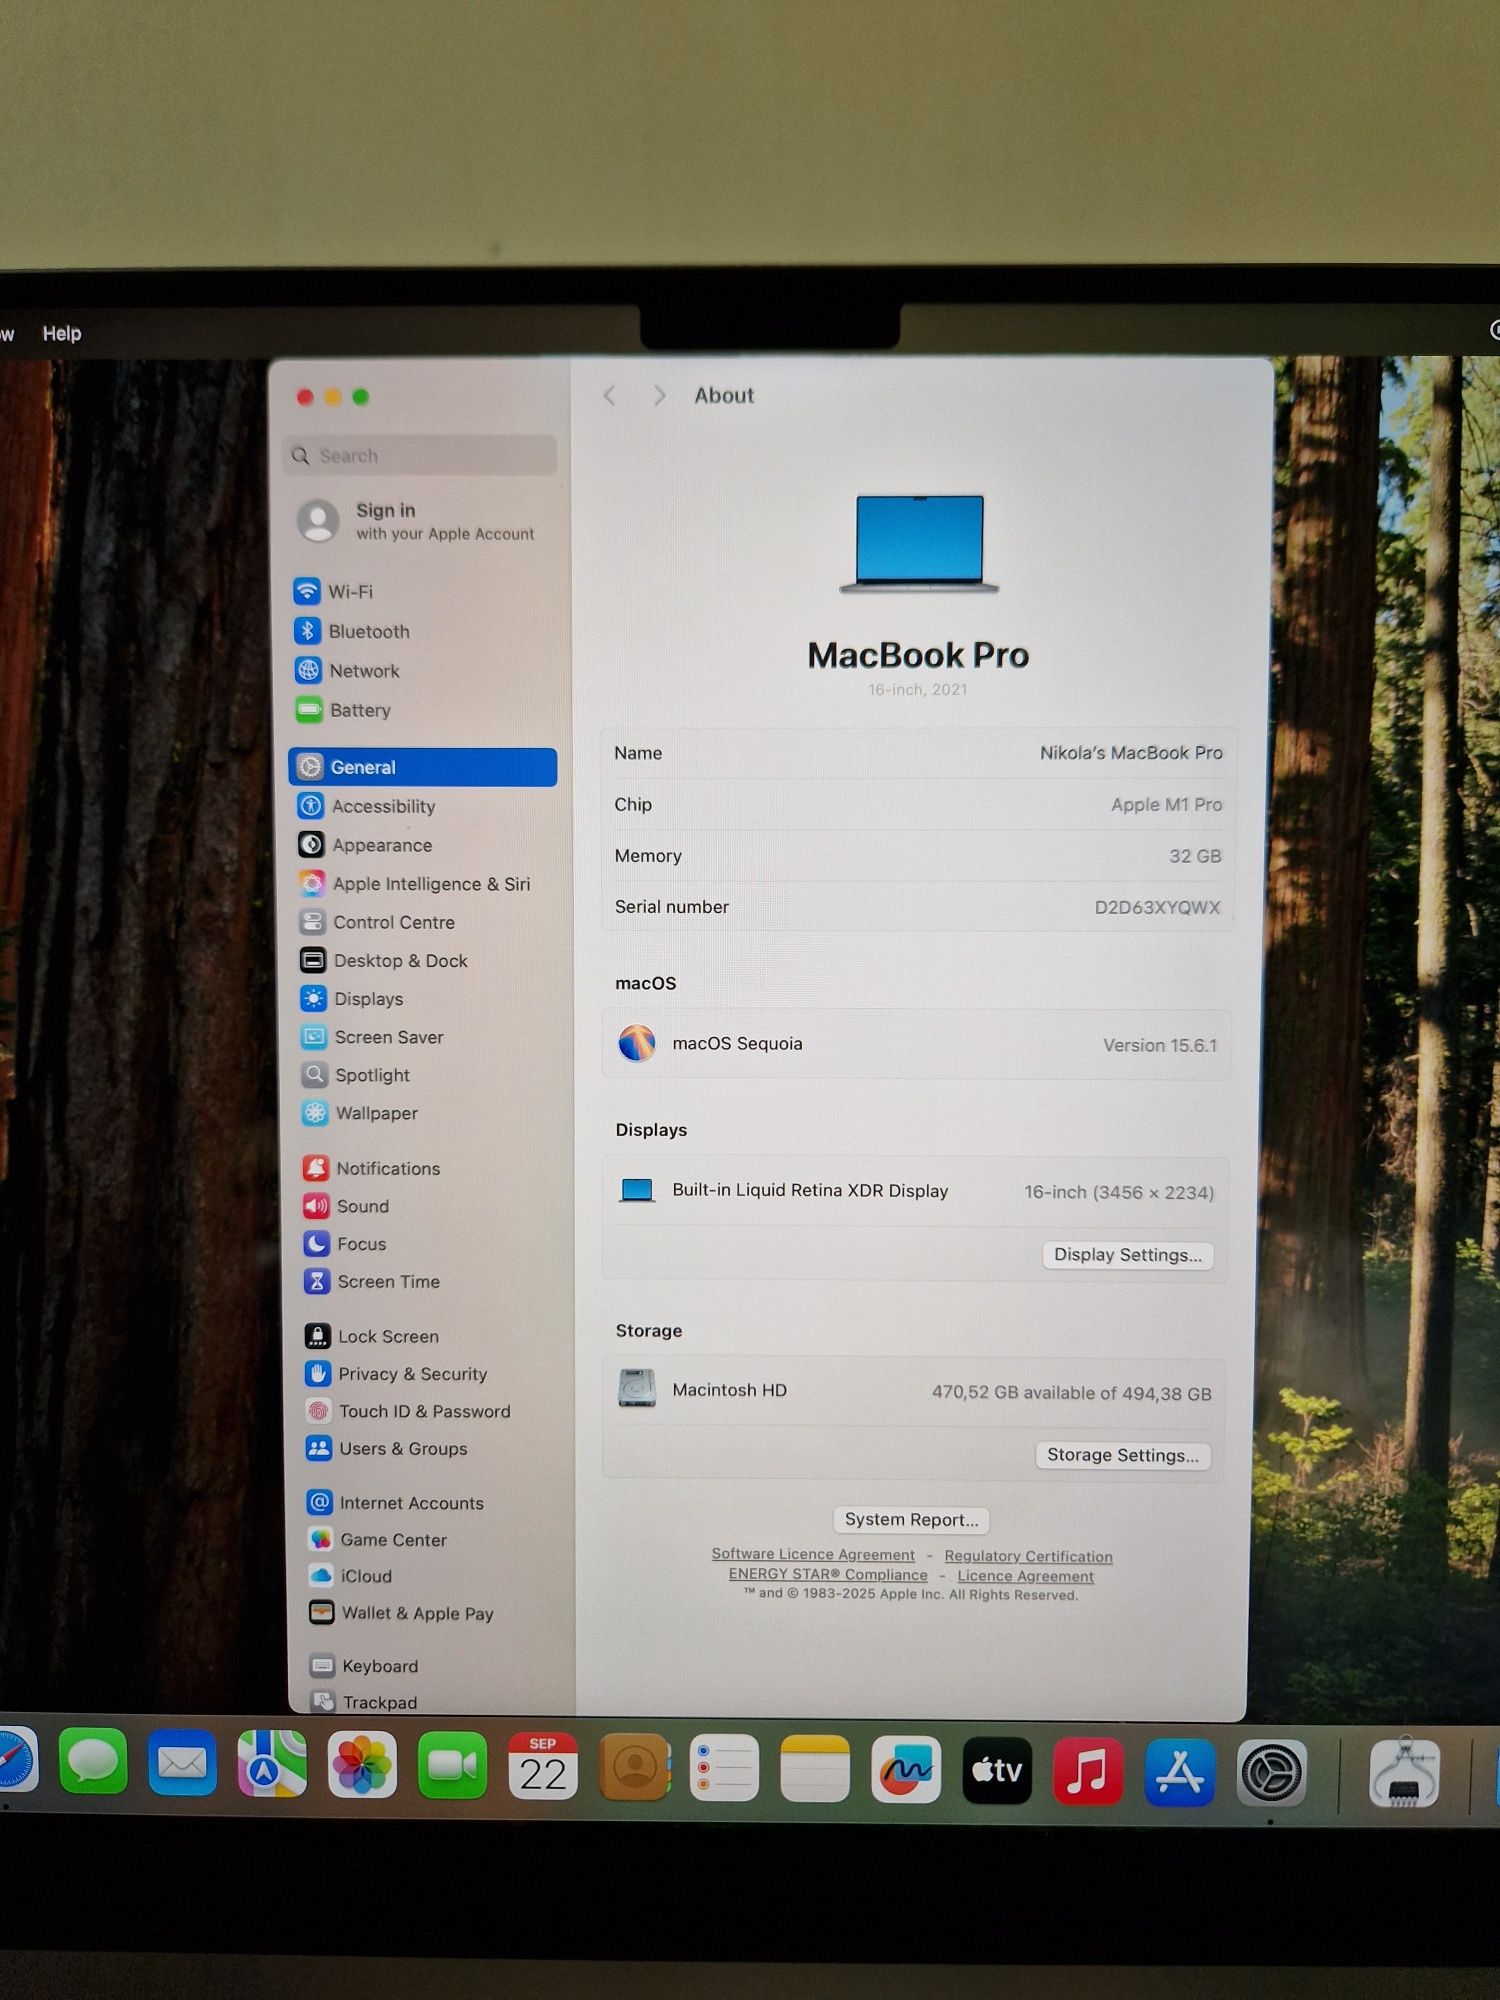The image size is (1500, 2000).
Task: Open Apple TV from the Dock
Action: pyautogui.click(x=997, y=1771)
